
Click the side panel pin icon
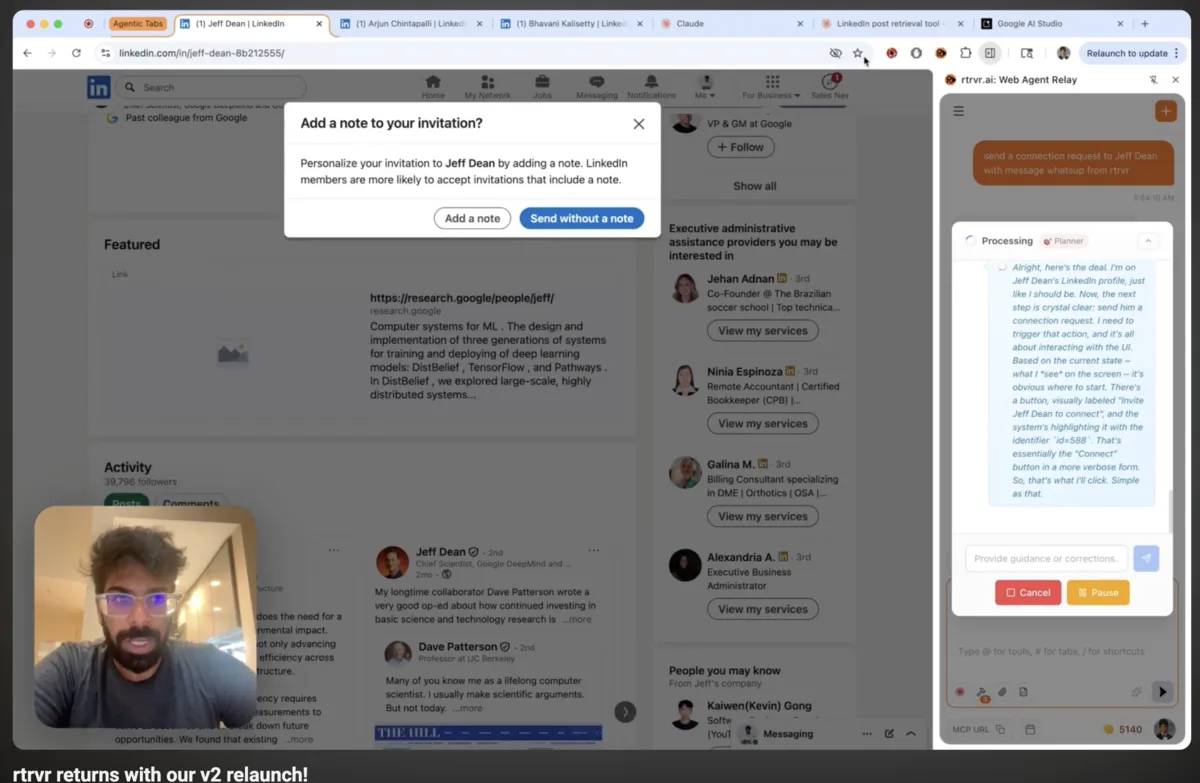(x=1153, y=79)
